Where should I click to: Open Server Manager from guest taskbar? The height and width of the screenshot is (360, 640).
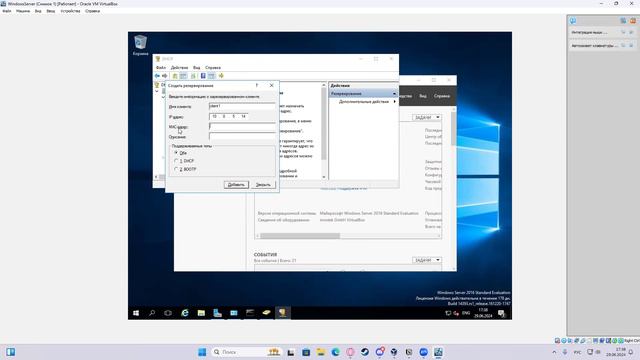pyautogui.click(x=217, y=313)
